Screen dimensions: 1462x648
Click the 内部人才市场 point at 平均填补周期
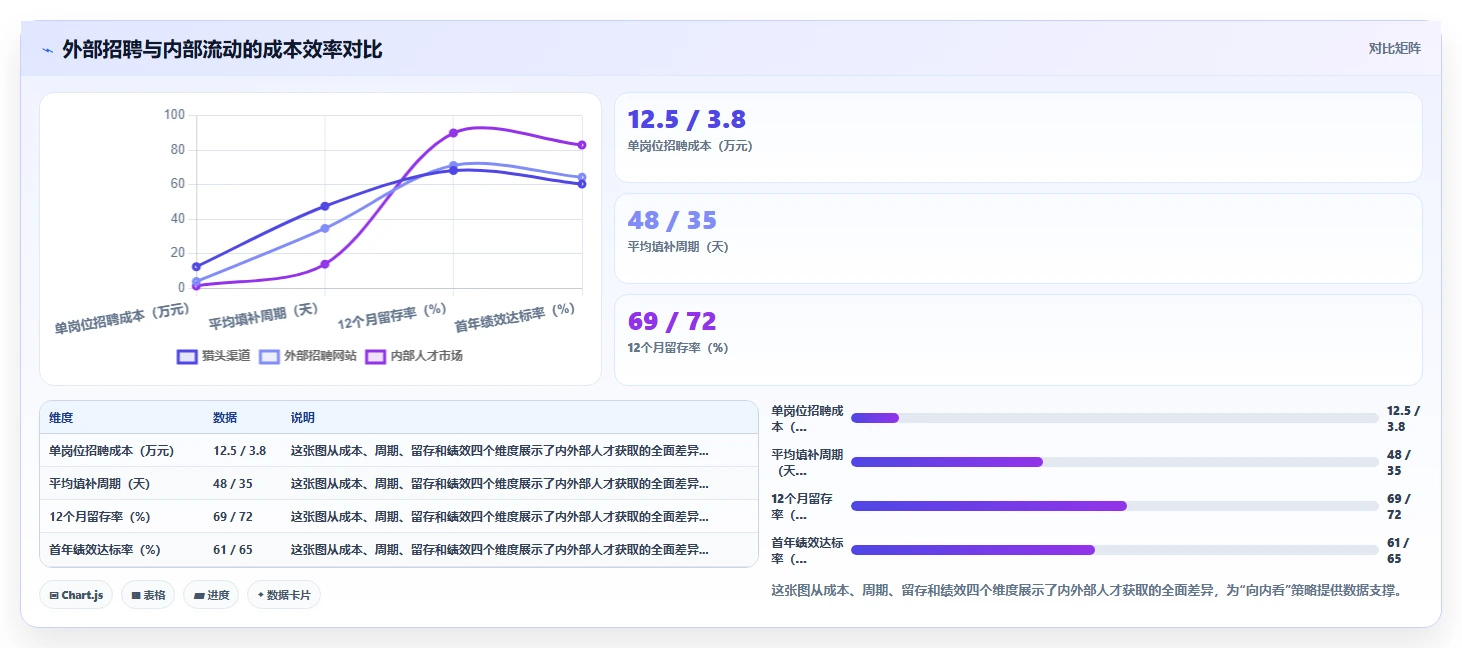(325, 264)
